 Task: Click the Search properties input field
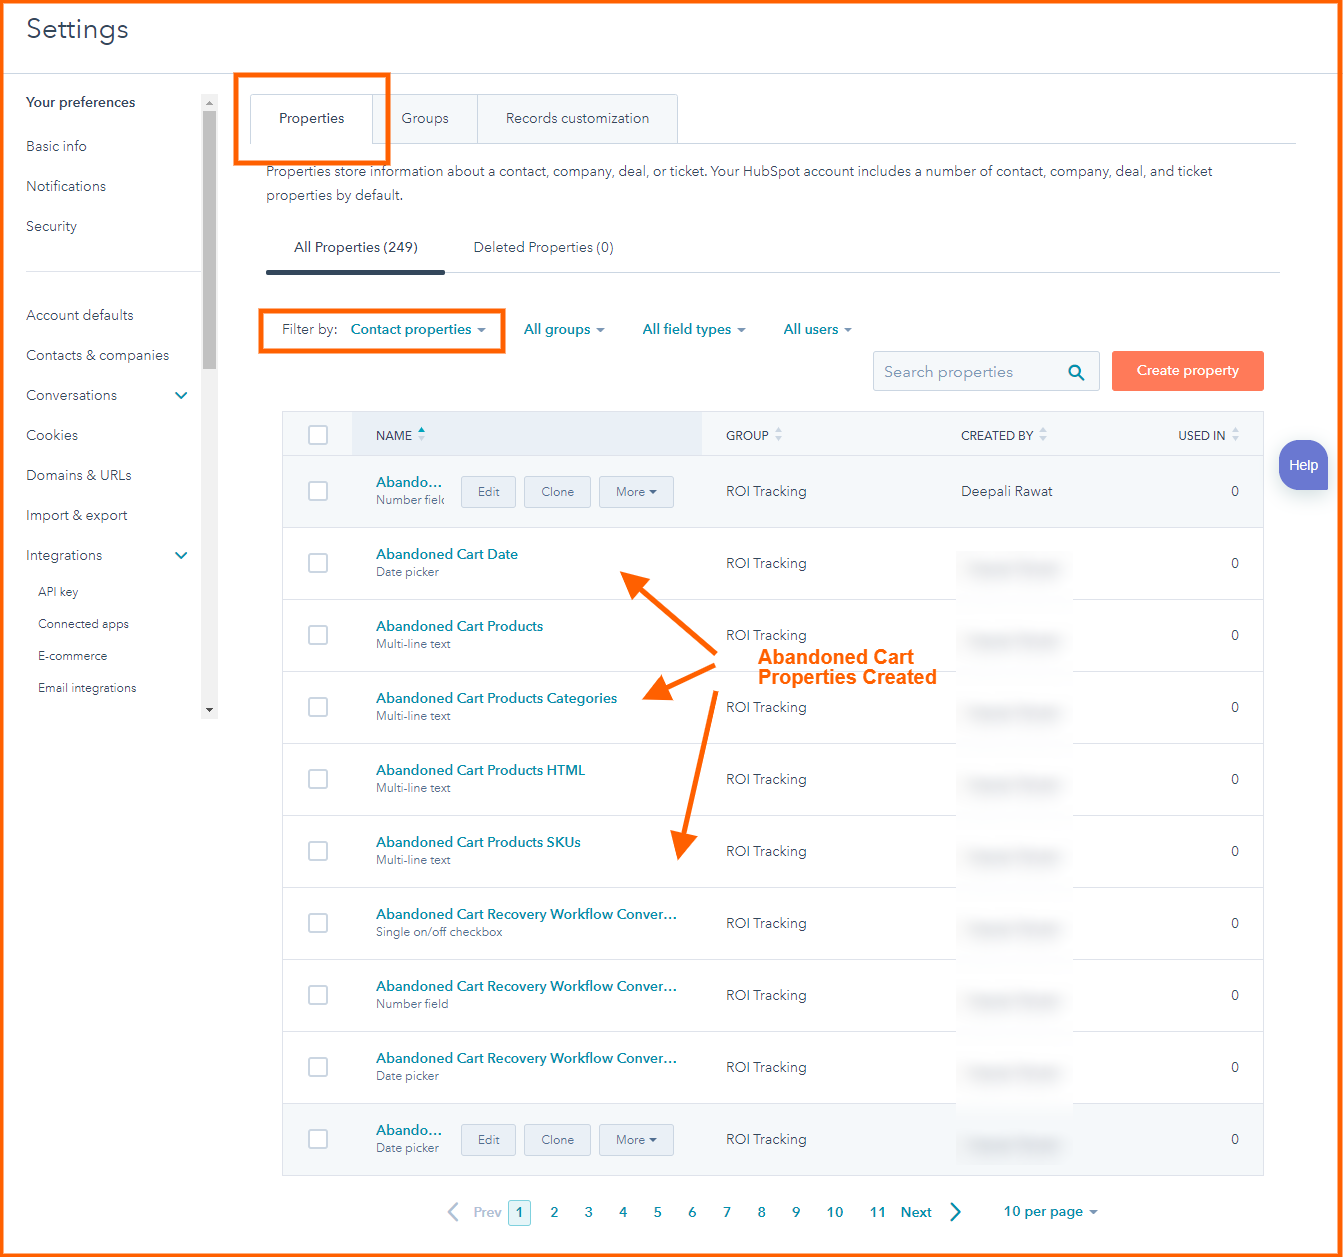pos(965,372)
